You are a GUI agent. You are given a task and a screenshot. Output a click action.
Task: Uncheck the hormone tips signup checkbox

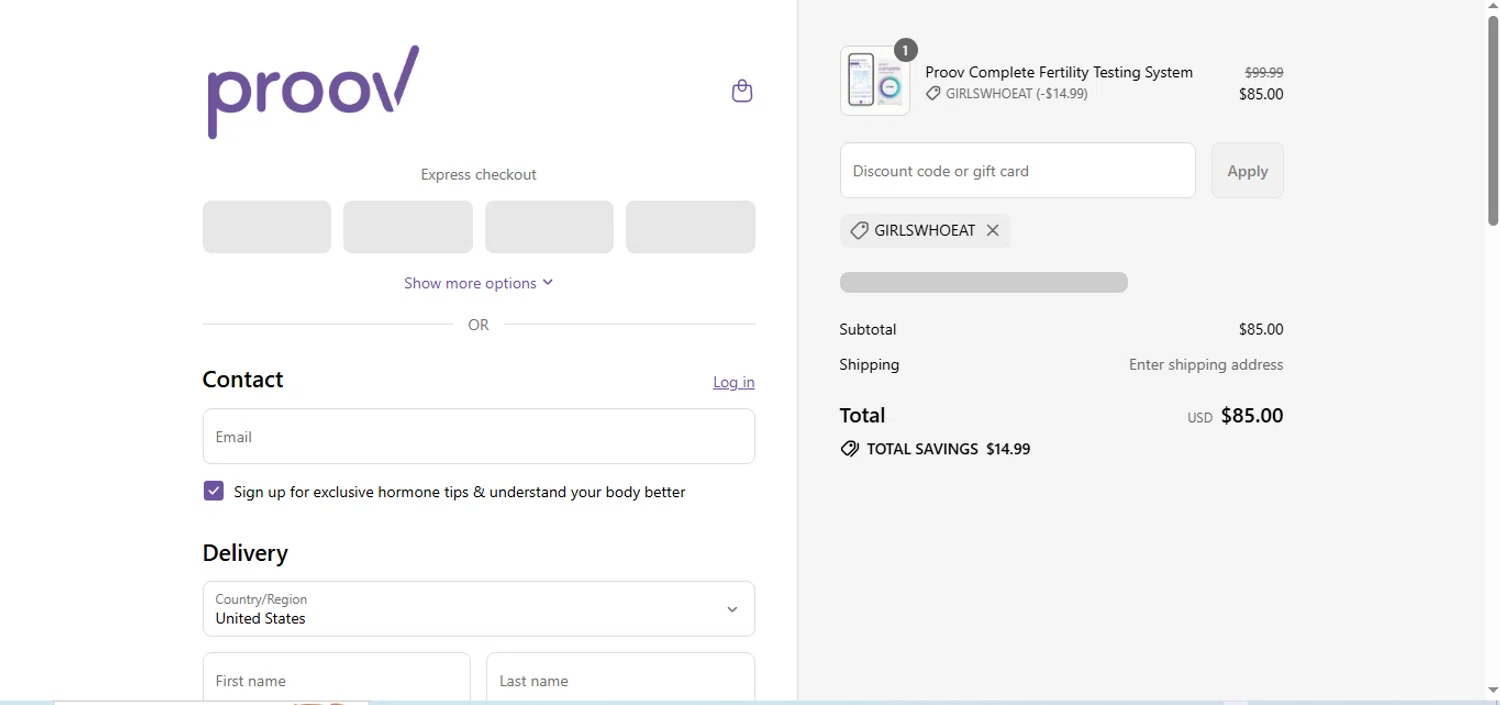213,491
